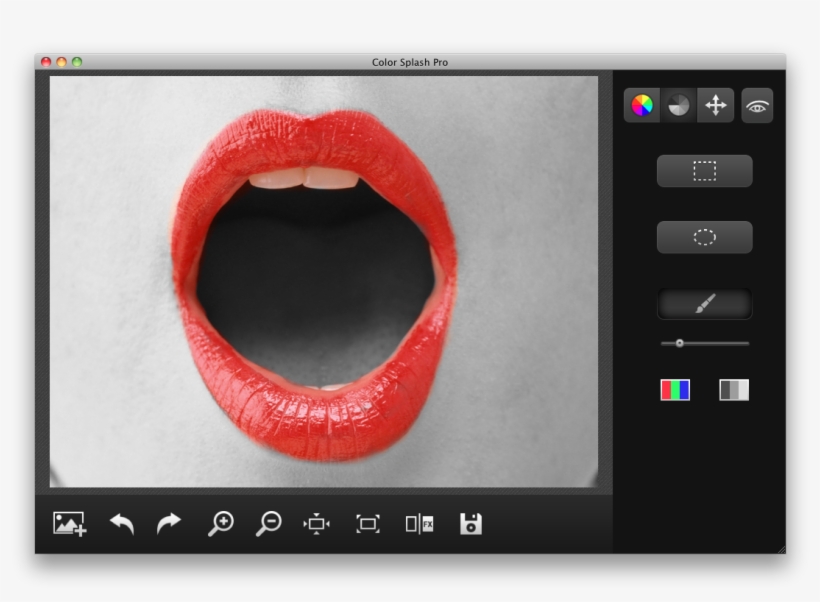Select the rectangular selection tool
This screenshot has height=602, width=820.
[x=704, y=170]
